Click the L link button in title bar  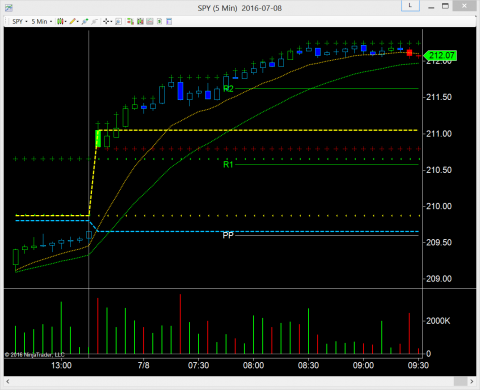pyautogui.click(x=410, y=6)
